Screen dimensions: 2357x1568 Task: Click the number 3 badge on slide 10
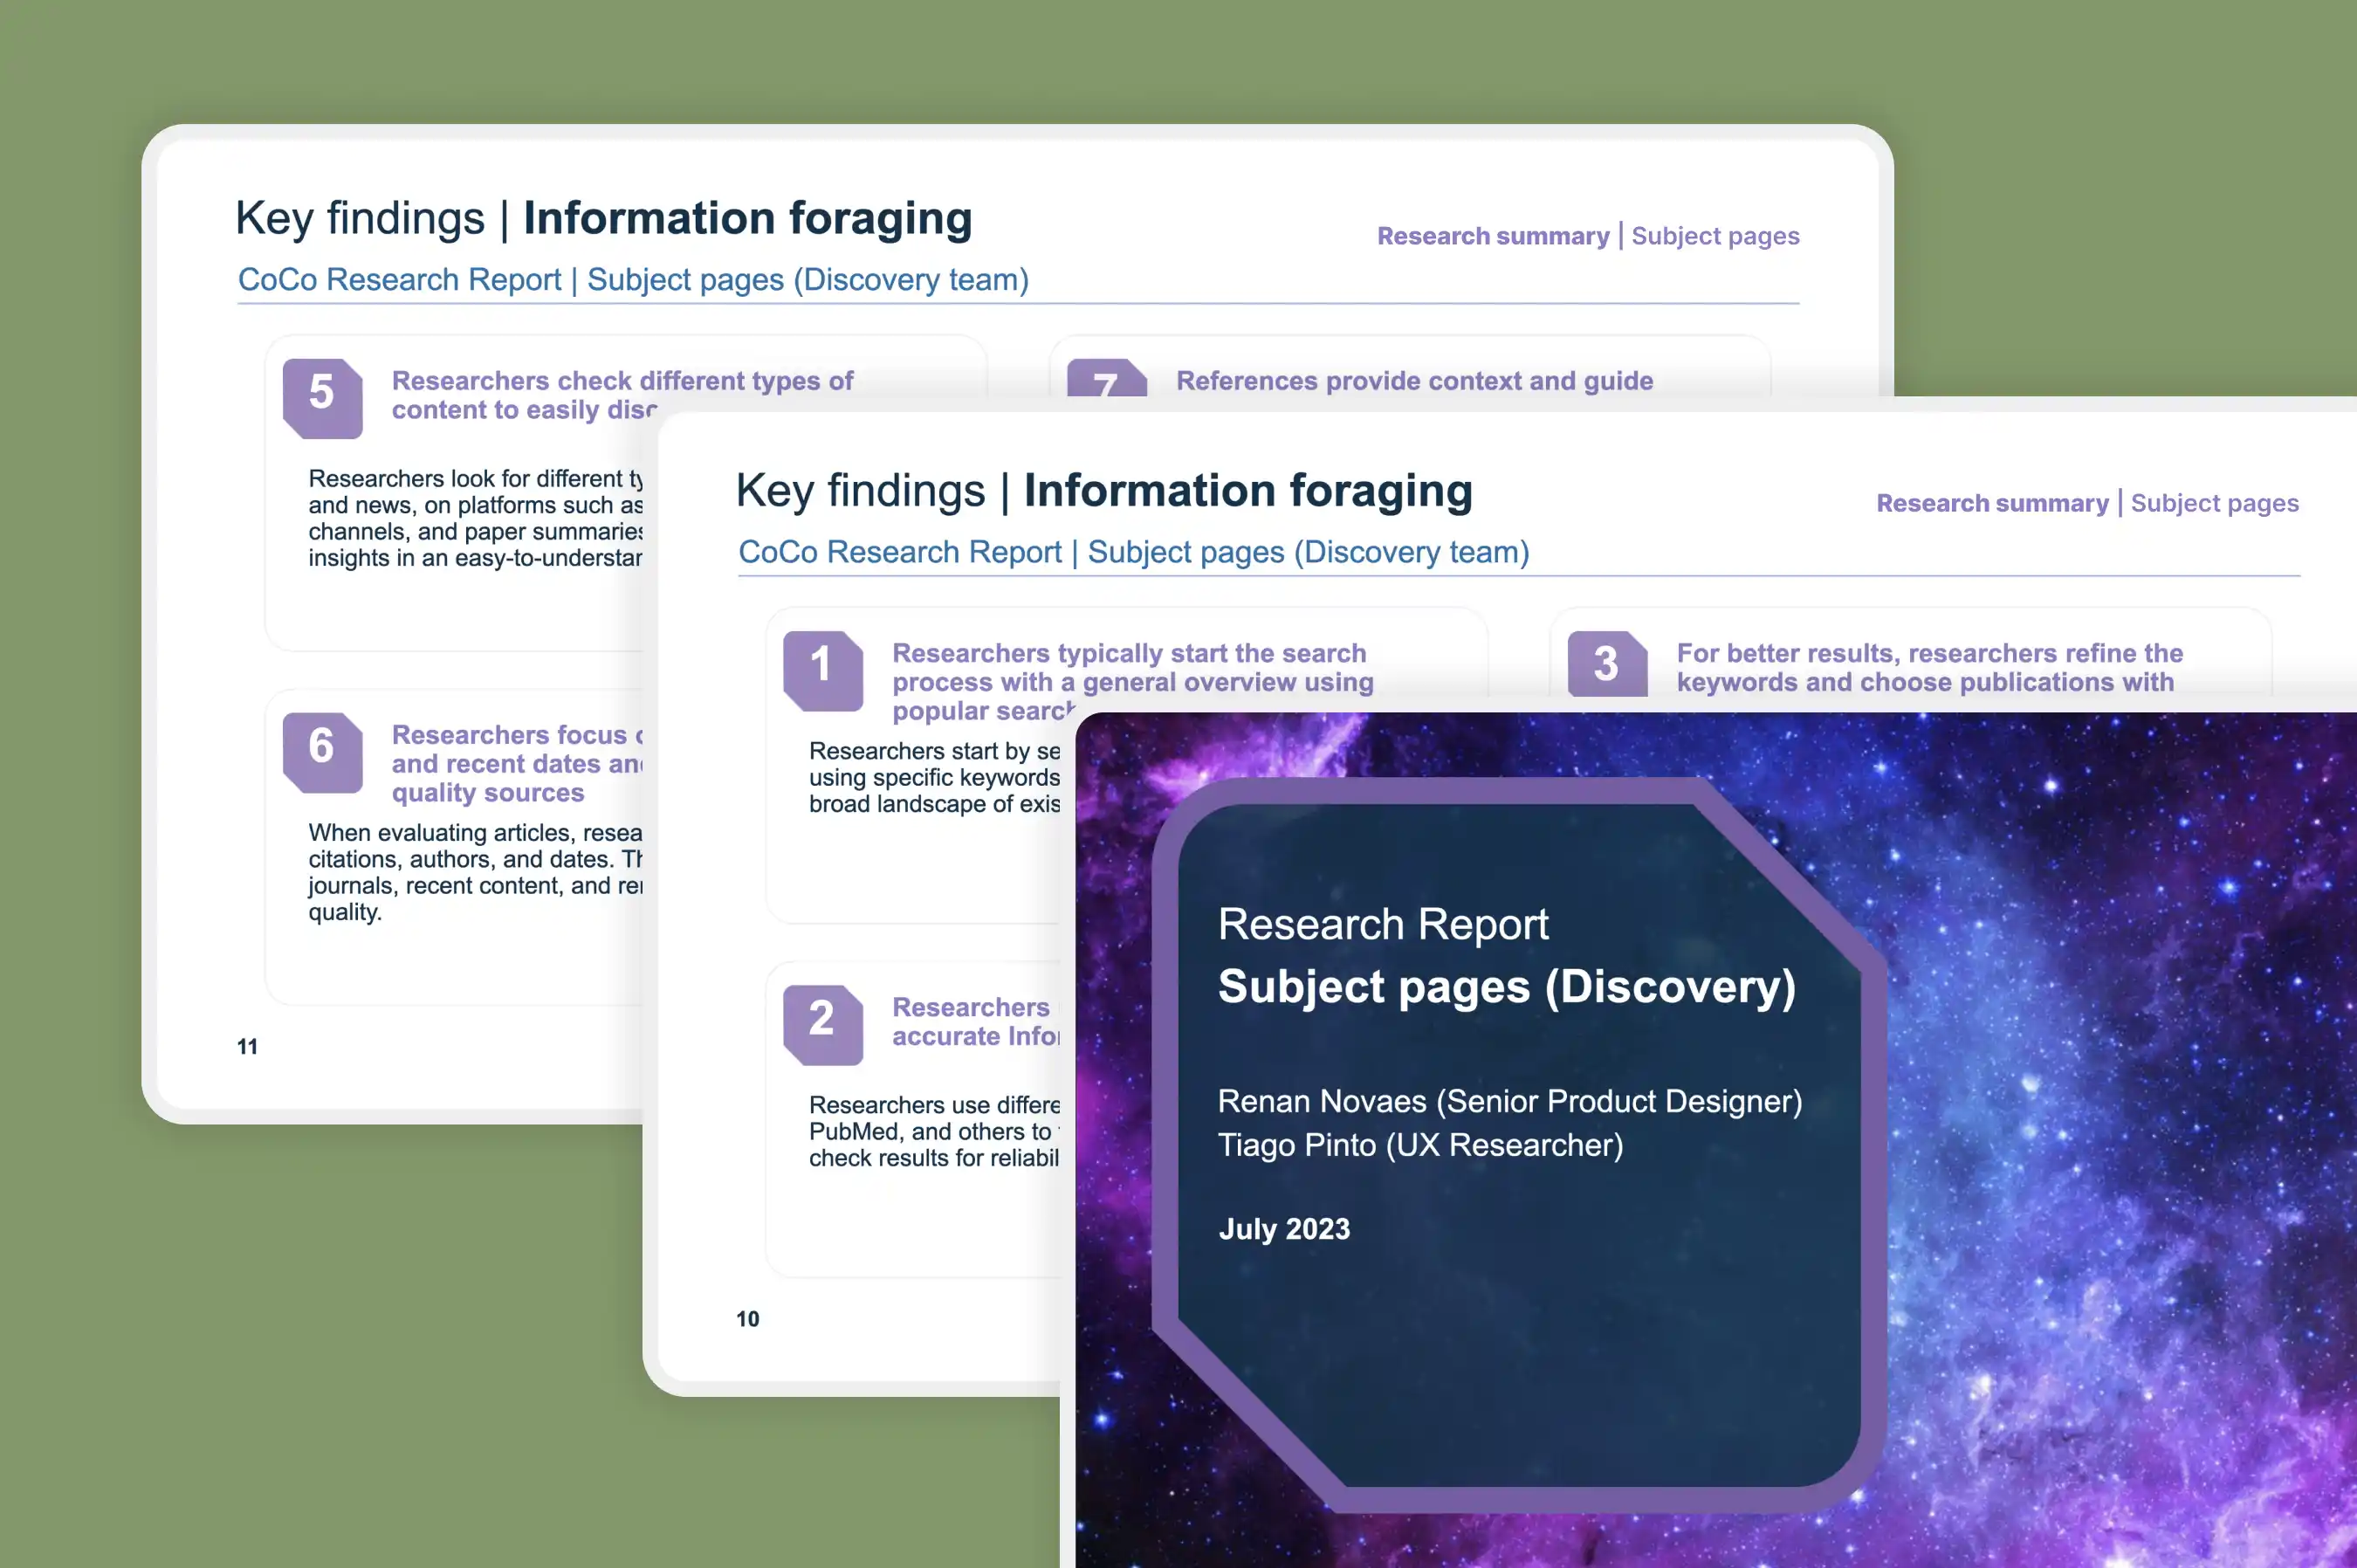pyautogui.click(x=1606, y=664)
